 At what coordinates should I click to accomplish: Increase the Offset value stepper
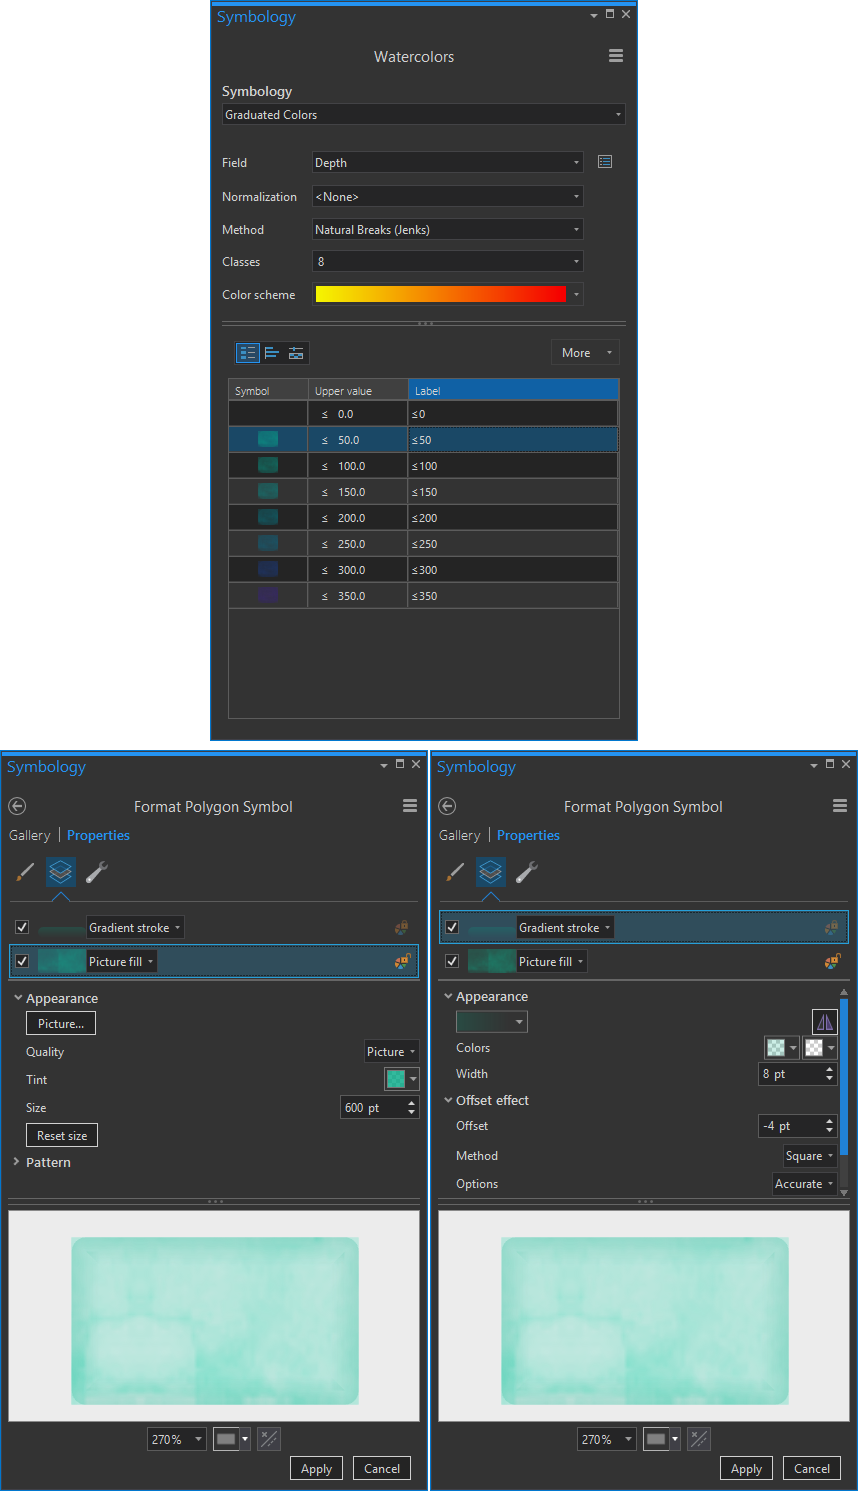829,1120
